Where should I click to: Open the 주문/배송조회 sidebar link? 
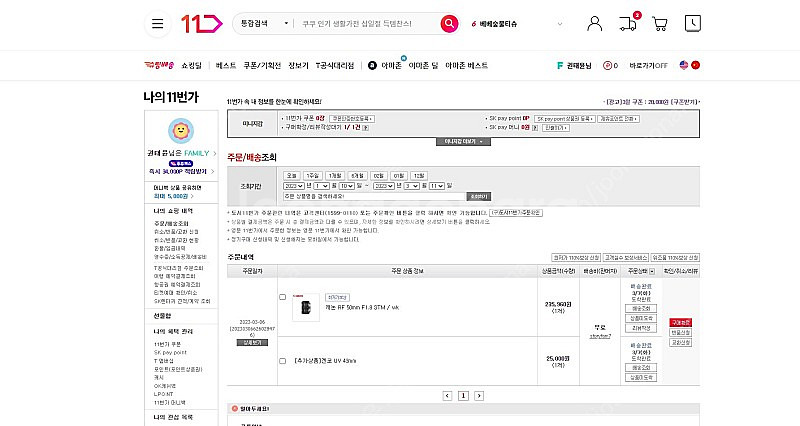click(171, 223)
